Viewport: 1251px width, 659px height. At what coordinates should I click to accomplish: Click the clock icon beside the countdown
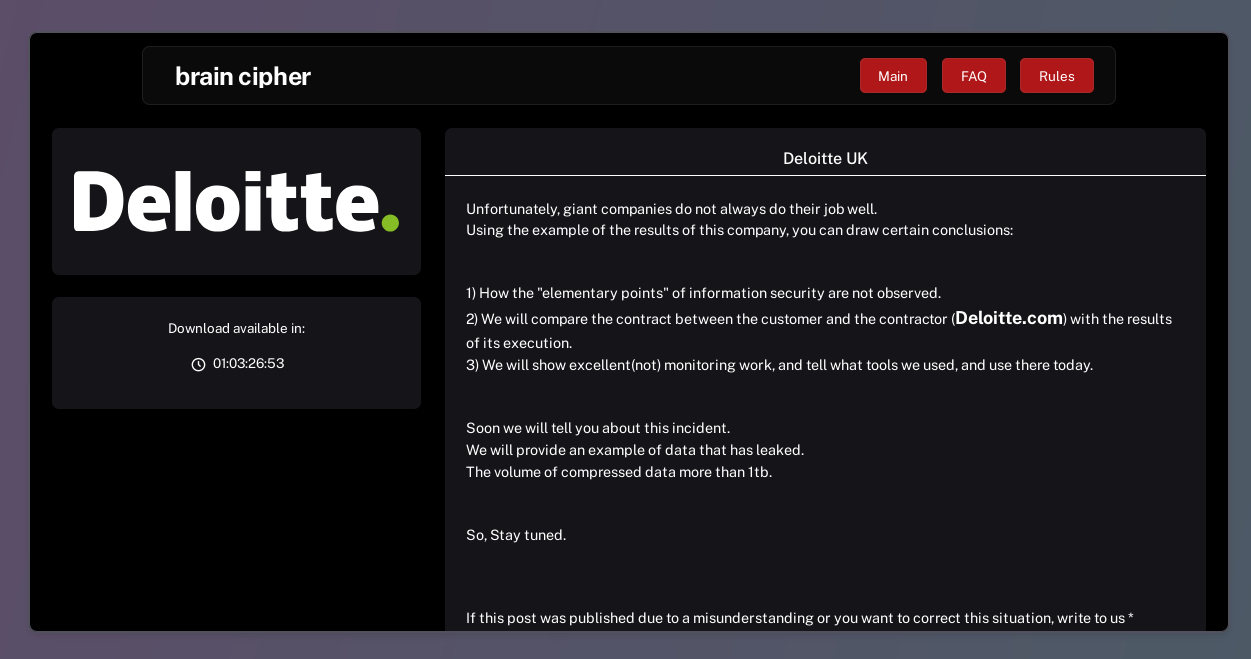point(198,364)
